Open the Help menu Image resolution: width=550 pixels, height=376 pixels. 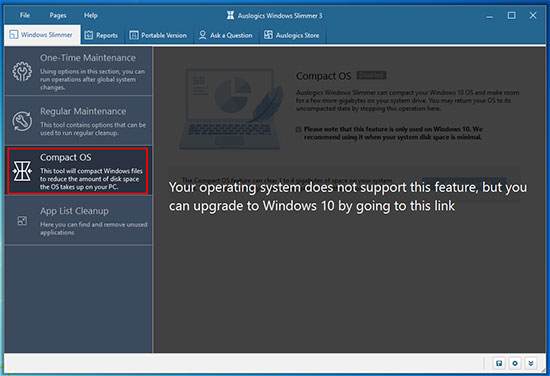tap(90, 15)
